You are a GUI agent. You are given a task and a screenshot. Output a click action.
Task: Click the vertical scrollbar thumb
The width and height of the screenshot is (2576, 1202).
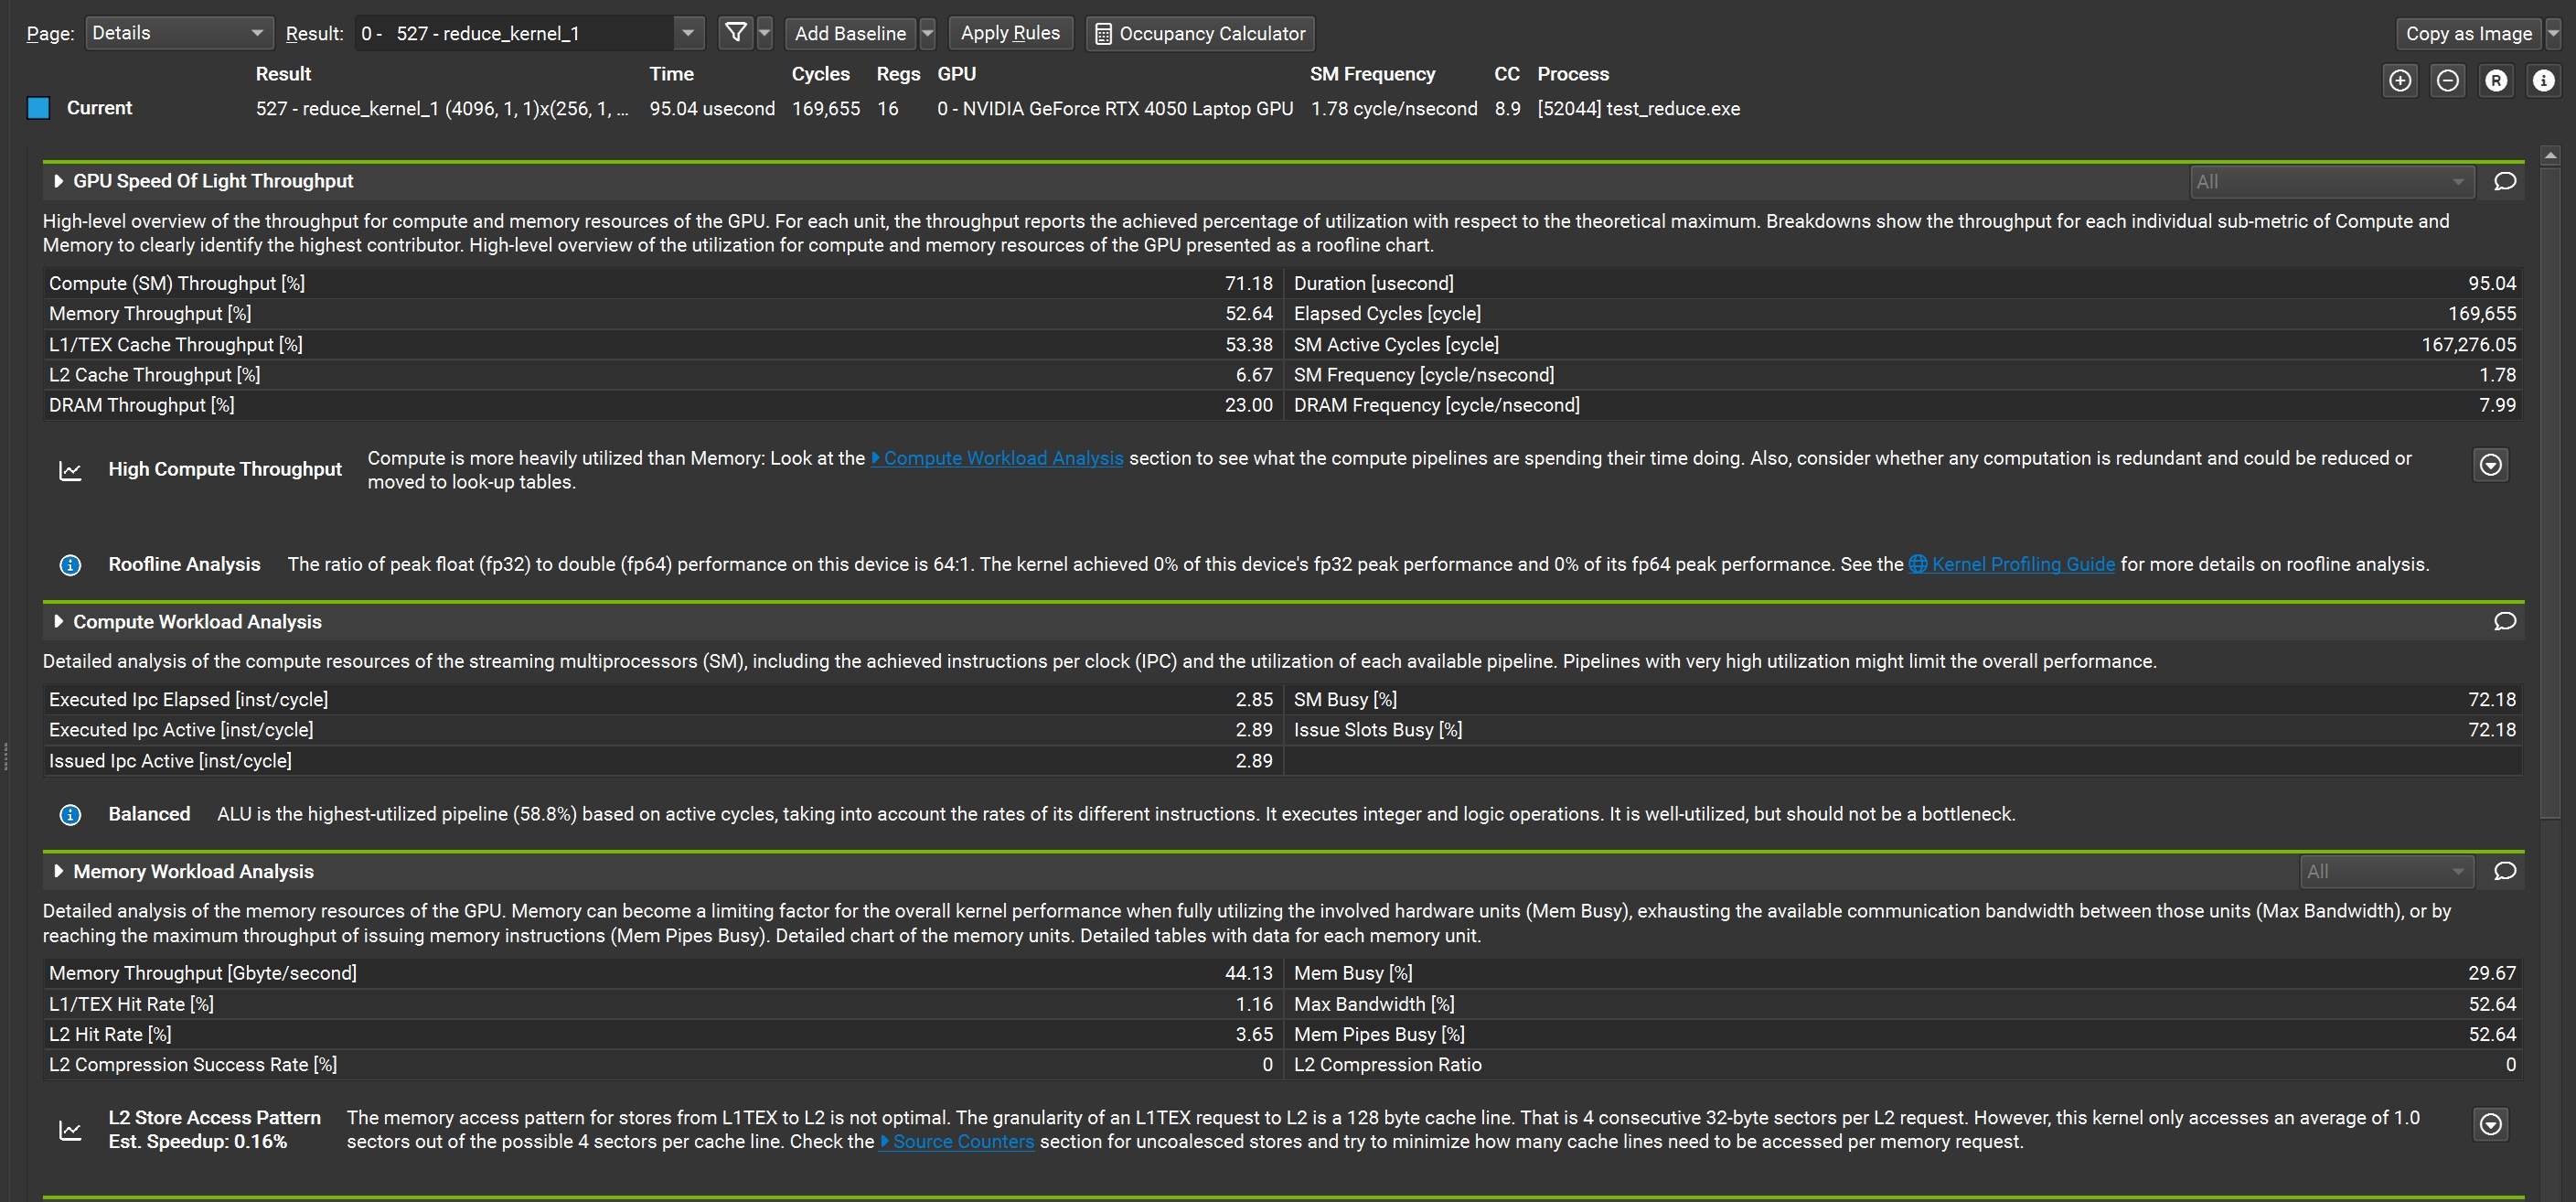[x=2550, y=493]
